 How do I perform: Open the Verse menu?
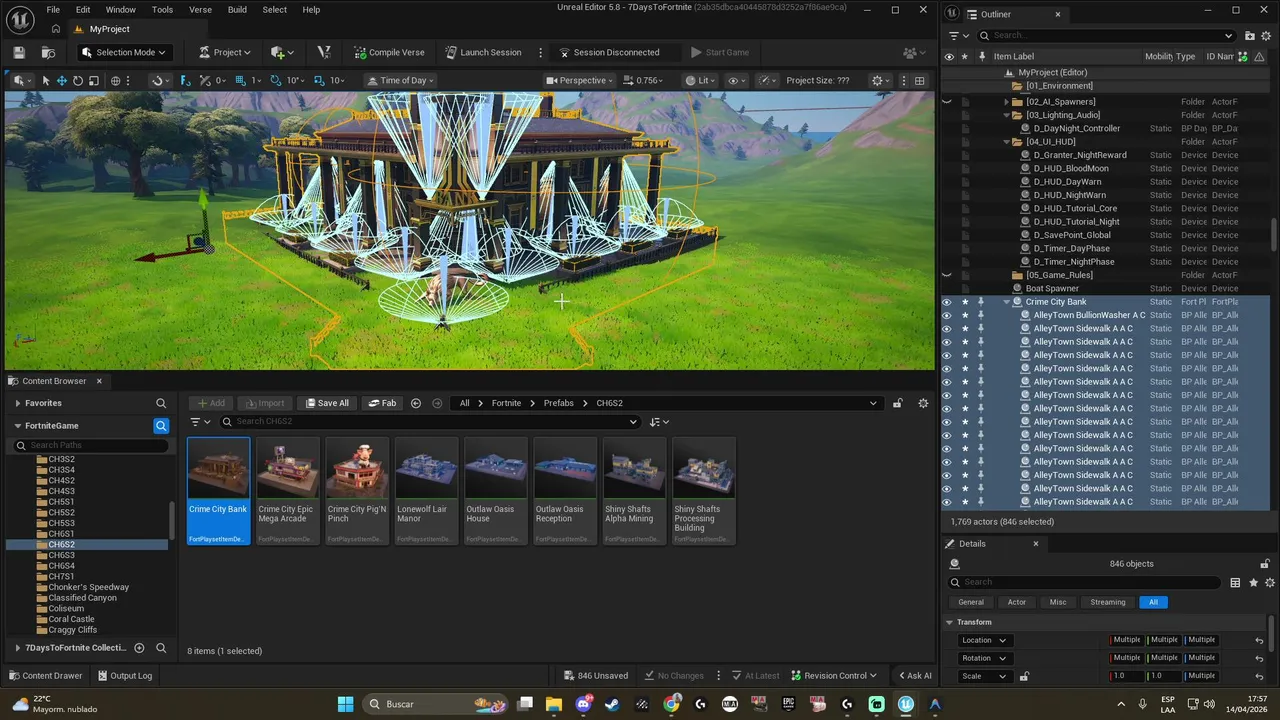(200, 10)
